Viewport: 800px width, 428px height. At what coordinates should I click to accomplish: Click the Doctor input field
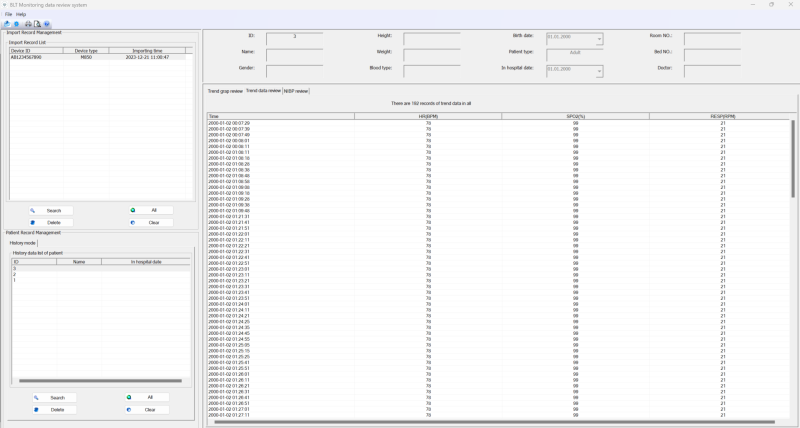[712, 70]
